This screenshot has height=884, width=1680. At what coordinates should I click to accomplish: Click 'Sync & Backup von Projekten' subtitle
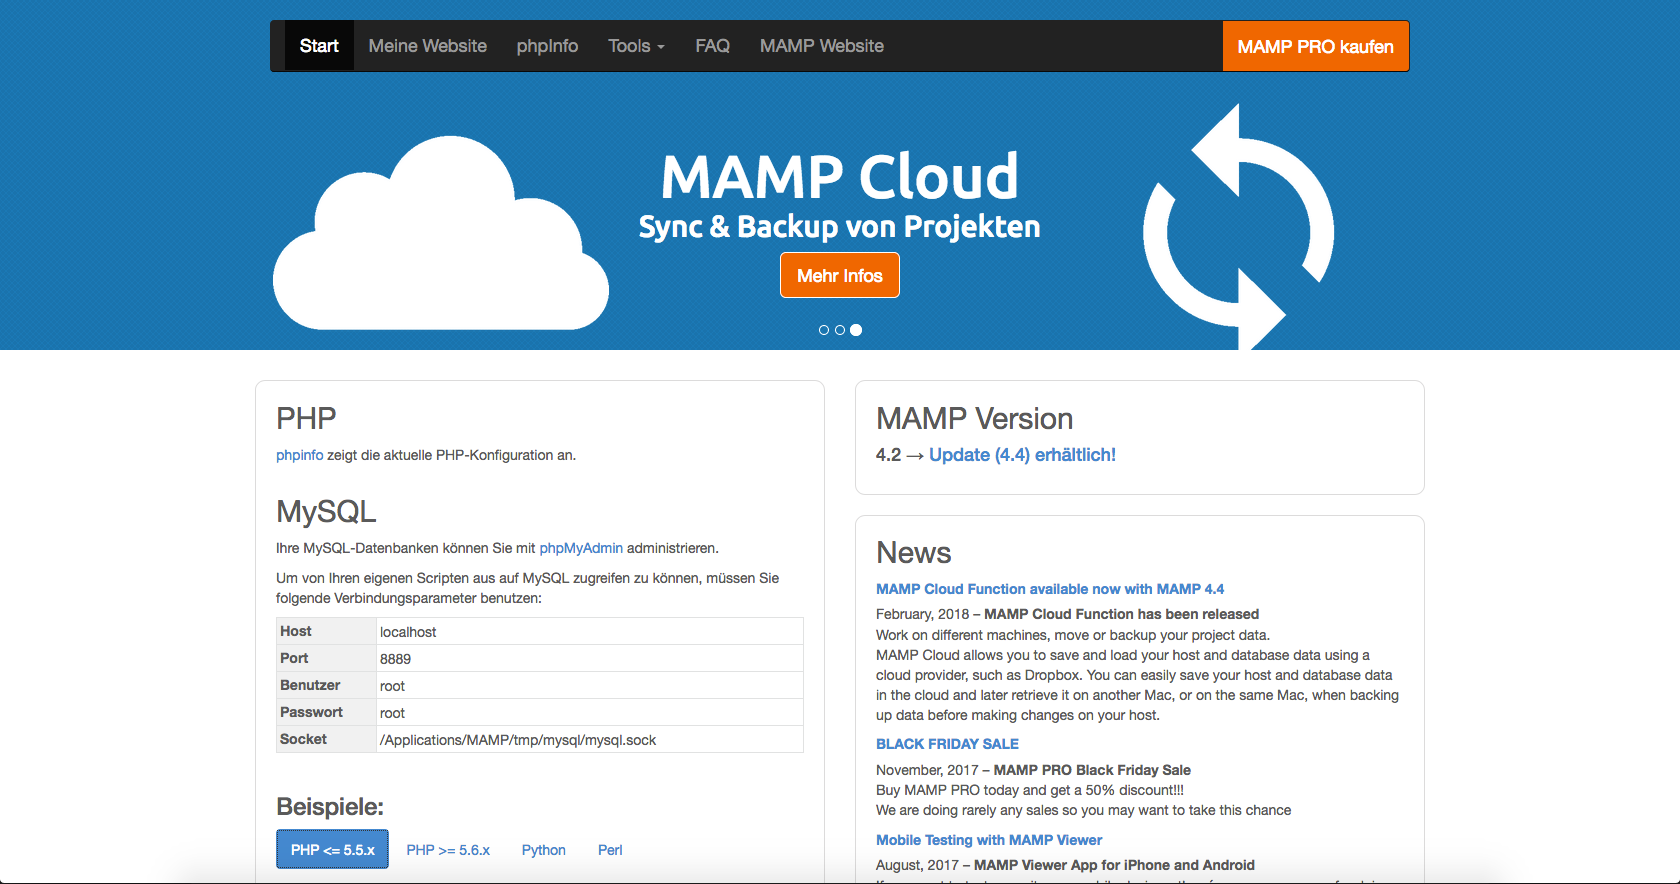click(x=839, y=227)
